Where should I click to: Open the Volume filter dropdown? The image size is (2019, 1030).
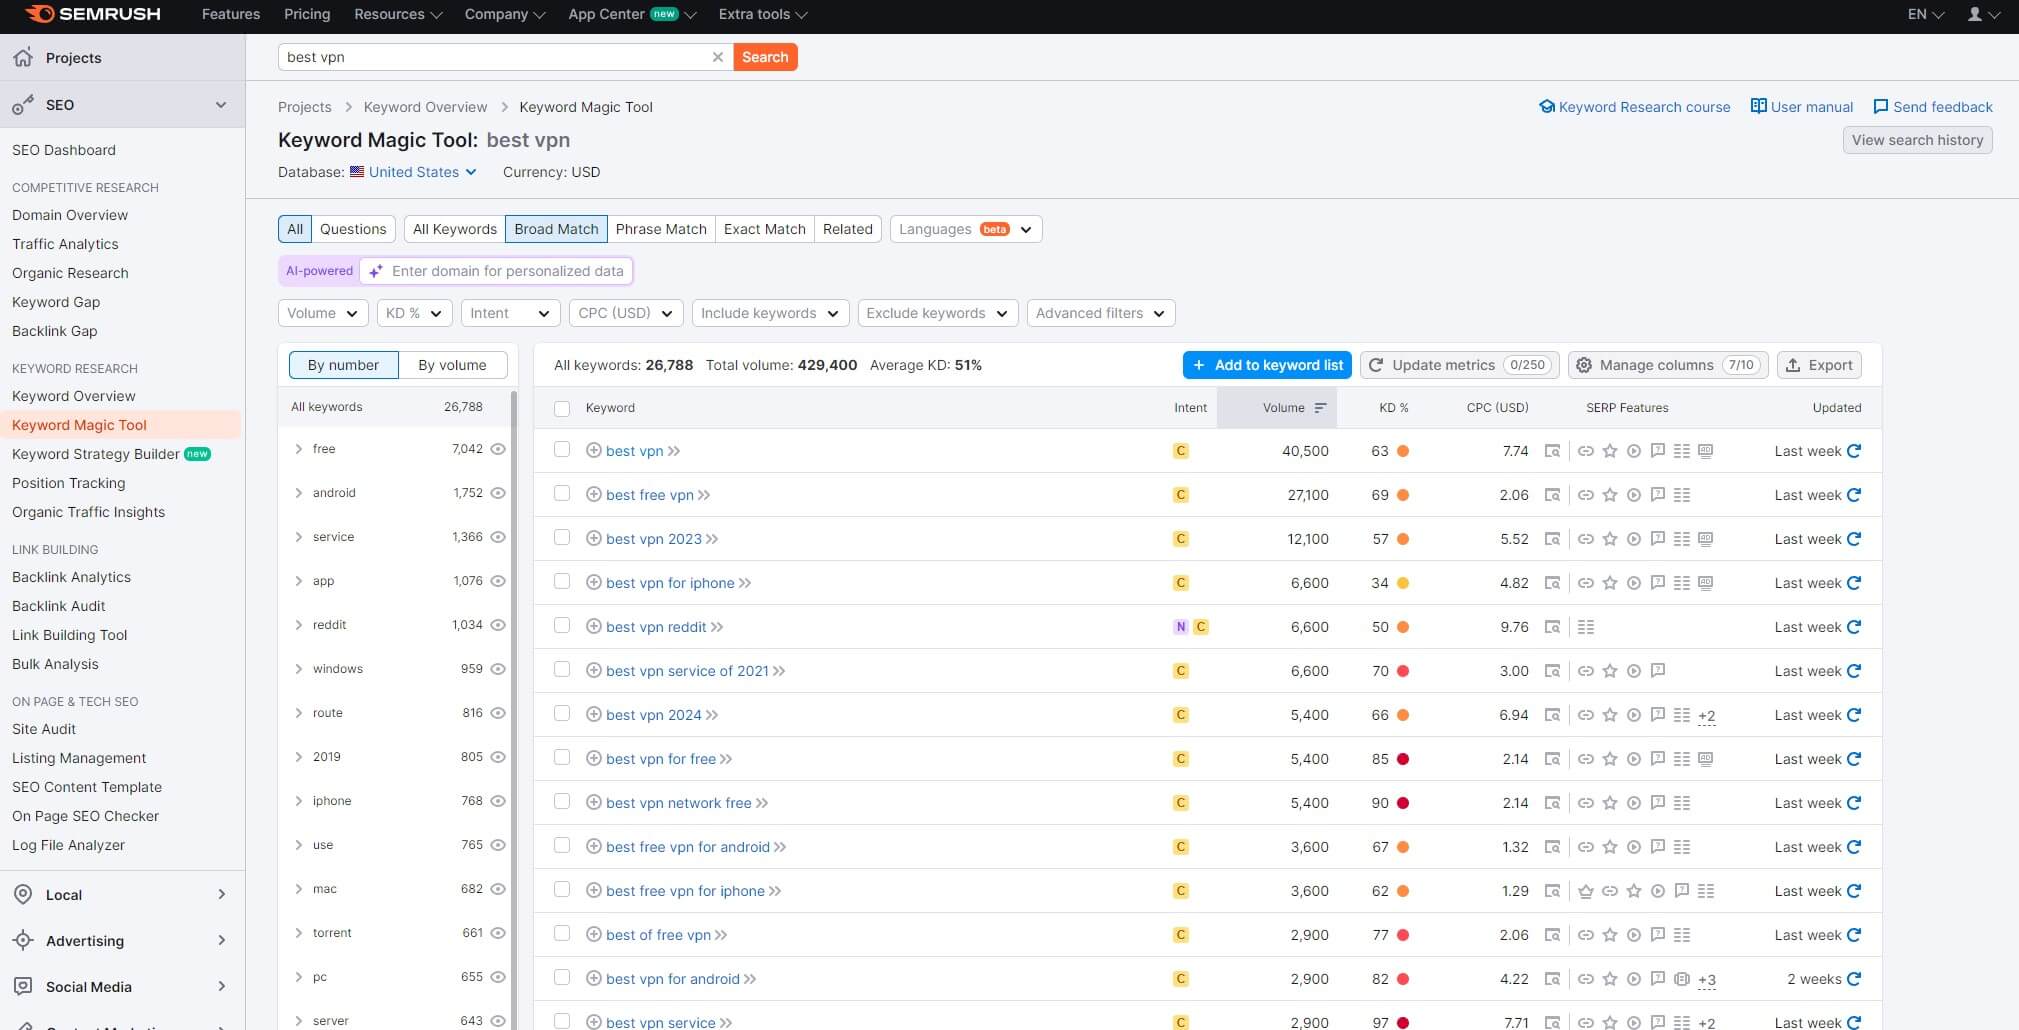click(x=323, y=313)
